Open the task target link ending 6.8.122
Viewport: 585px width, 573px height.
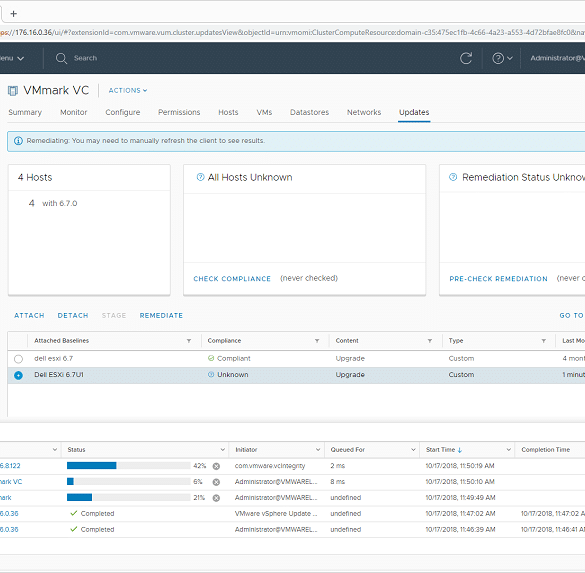(10, 466)
